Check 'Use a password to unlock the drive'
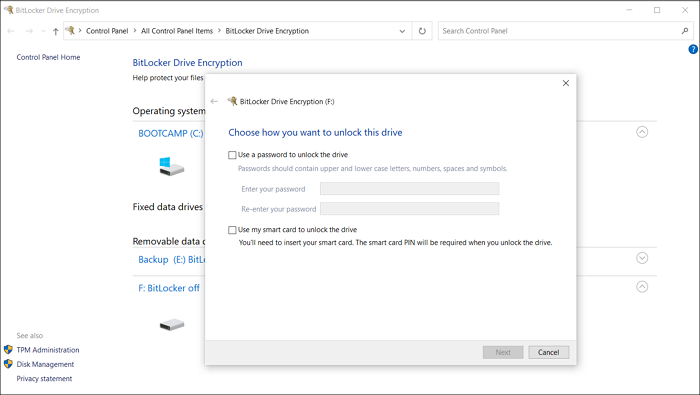700x395 pixels. pyautogui.click(x=232, y=155)
